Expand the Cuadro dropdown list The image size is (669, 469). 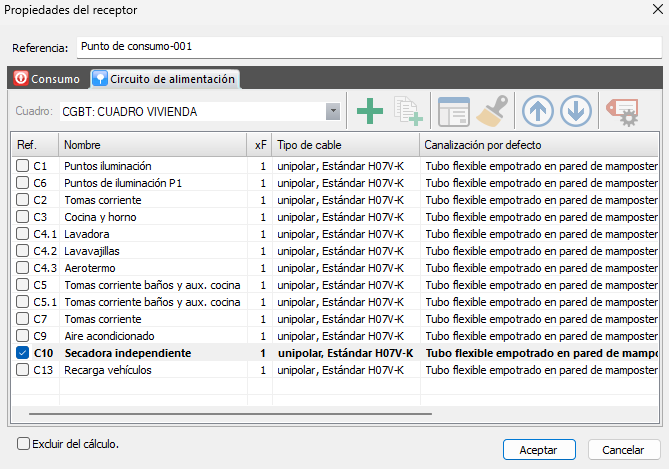click(x=333, y=112)
